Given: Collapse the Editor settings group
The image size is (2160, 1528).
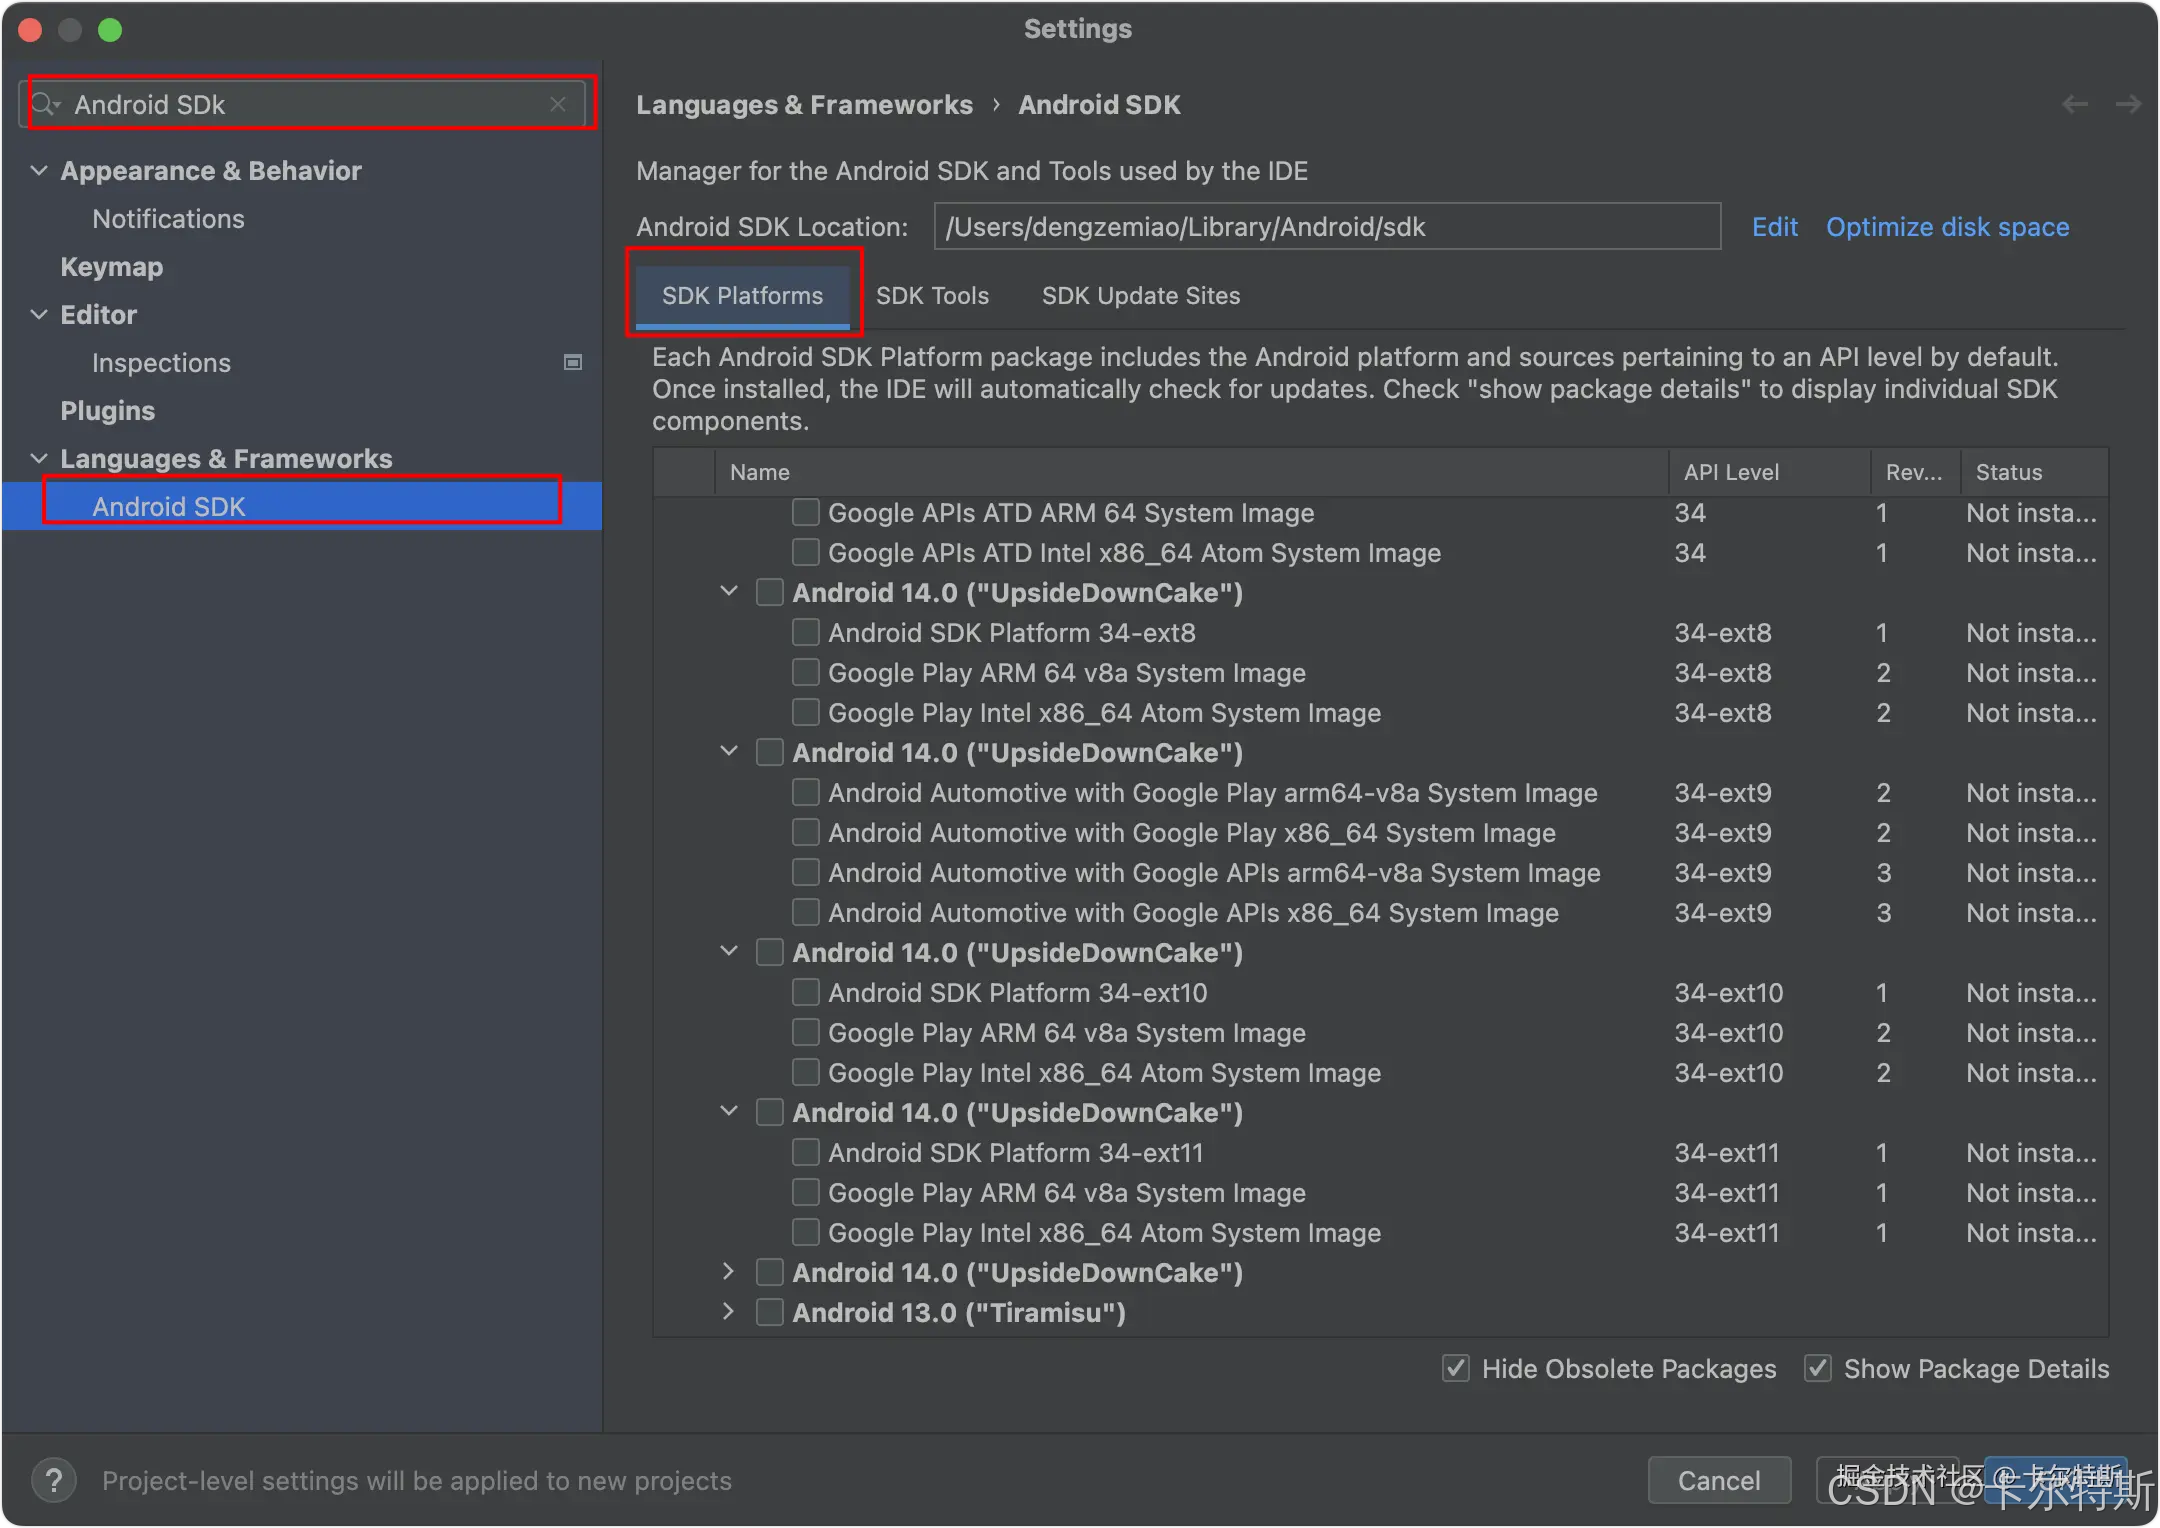Looking at the screenshot, I should [39, 314].
